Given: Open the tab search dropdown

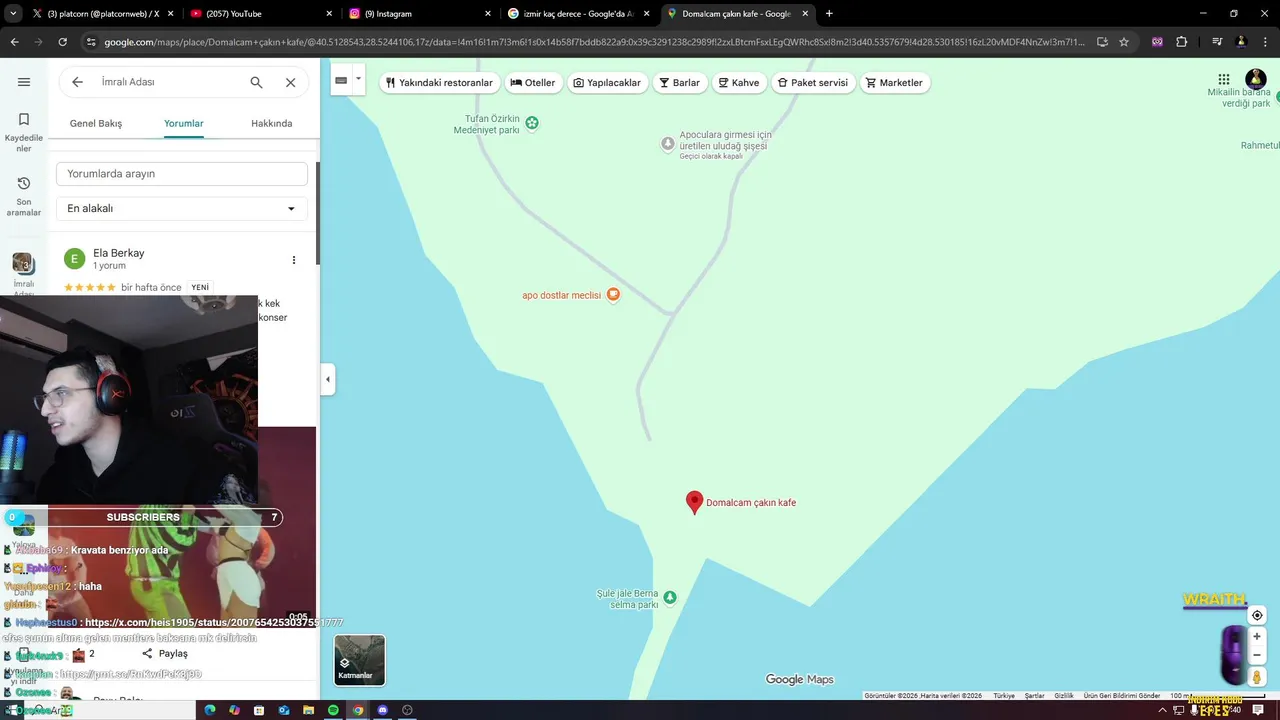Looking at the screenshot, I should pos(13,14).
